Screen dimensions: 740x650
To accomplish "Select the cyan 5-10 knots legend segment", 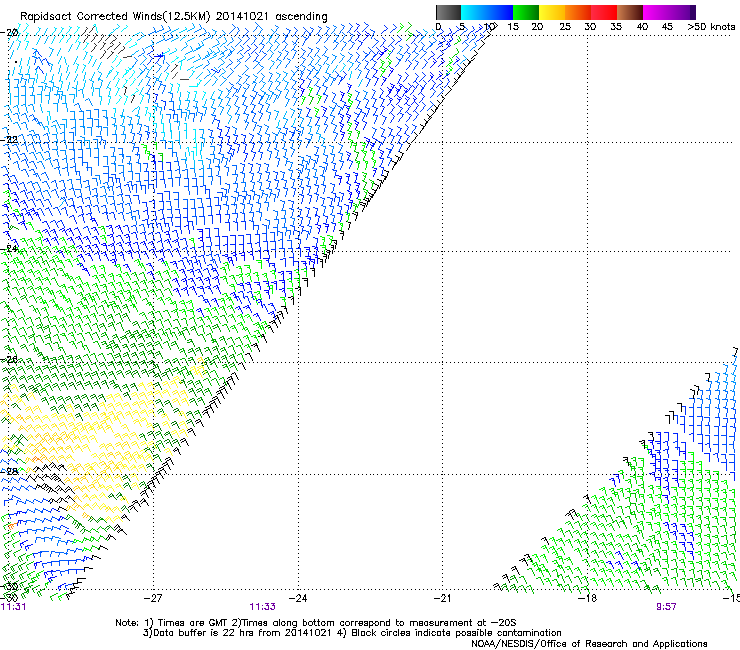I will tap(473, 12).
